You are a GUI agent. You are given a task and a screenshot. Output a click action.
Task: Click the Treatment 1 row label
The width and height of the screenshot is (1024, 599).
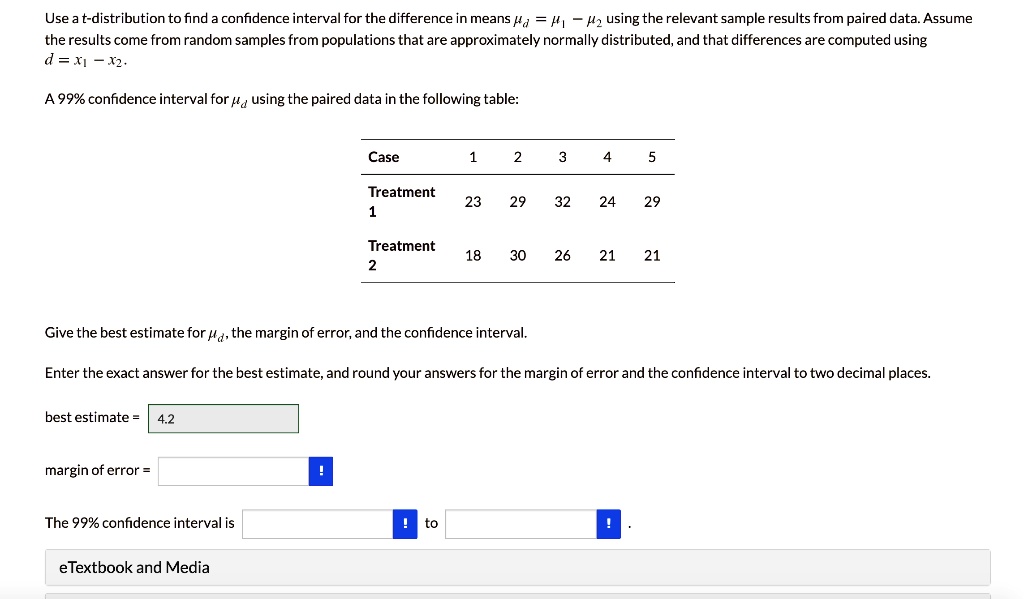[401, 201]
